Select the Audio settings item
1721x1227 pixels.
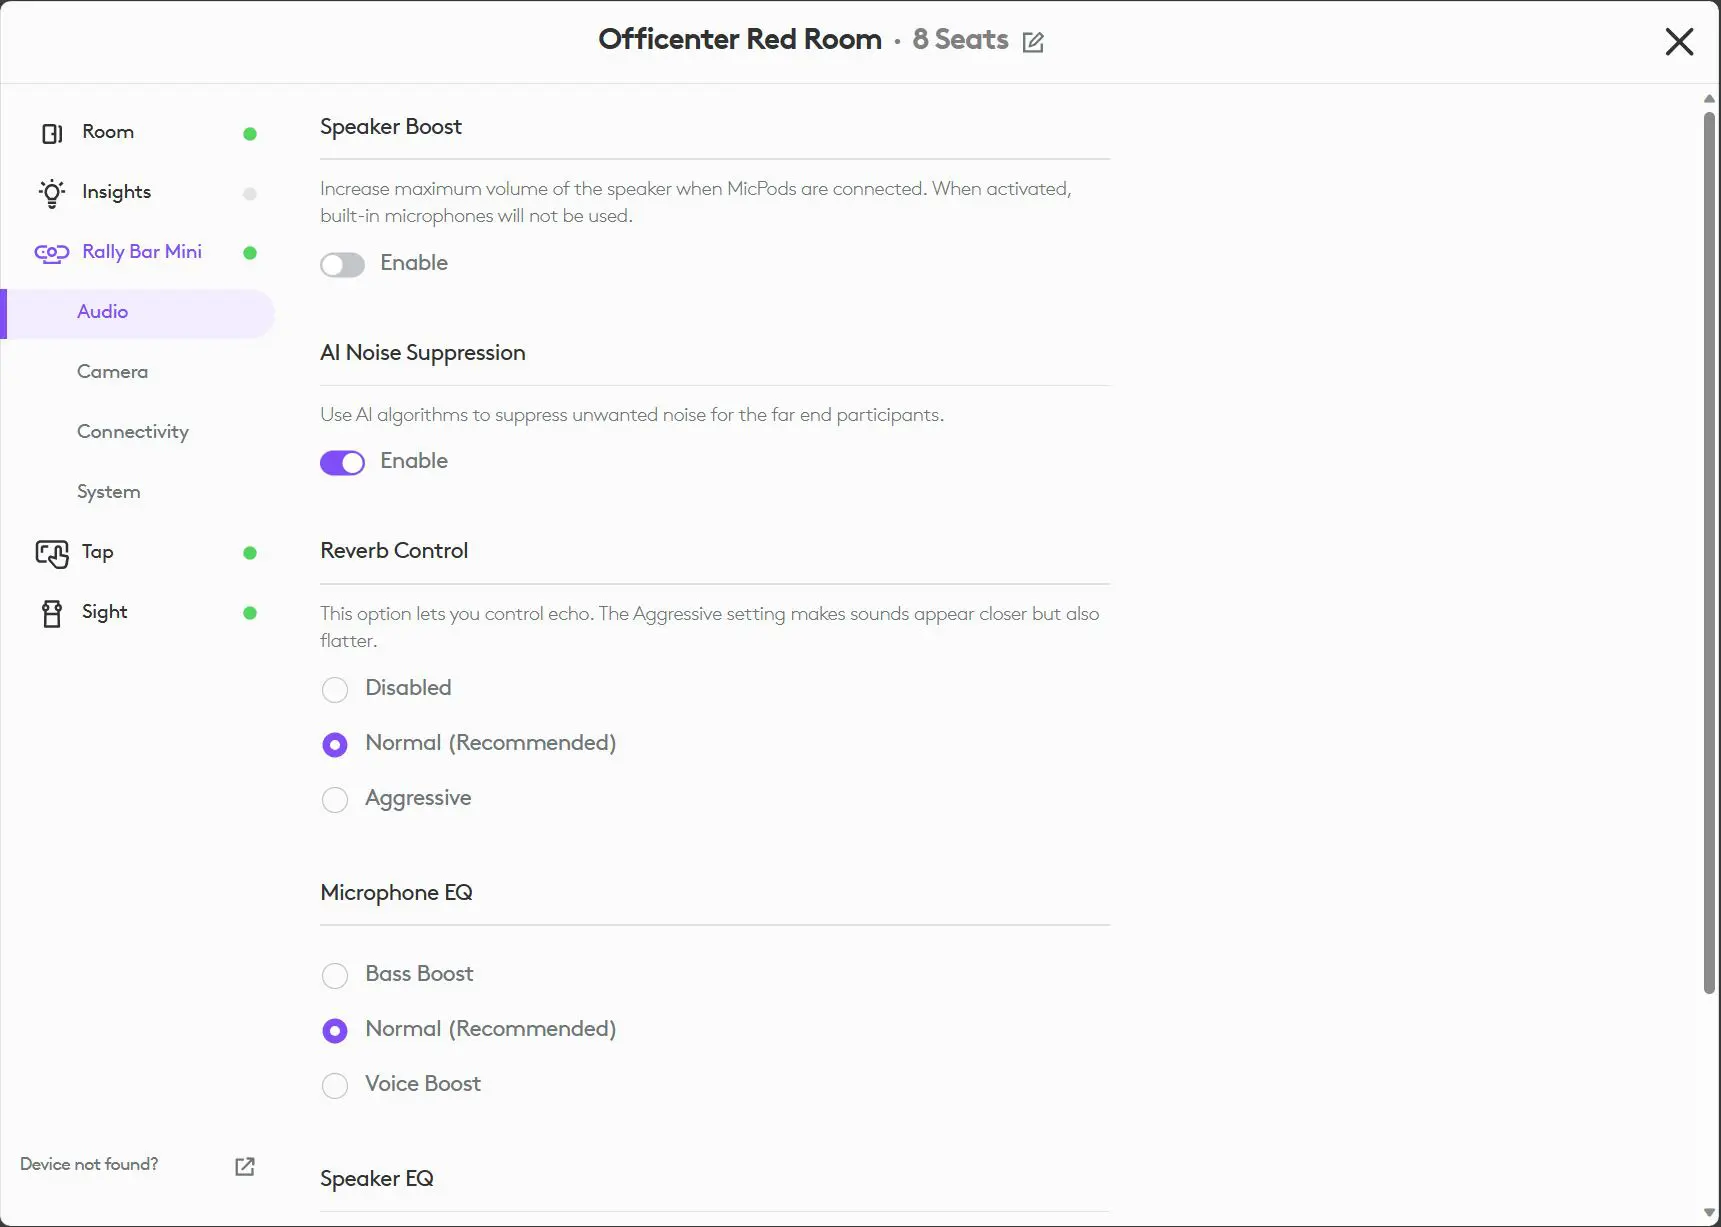(x=103, y=312)
